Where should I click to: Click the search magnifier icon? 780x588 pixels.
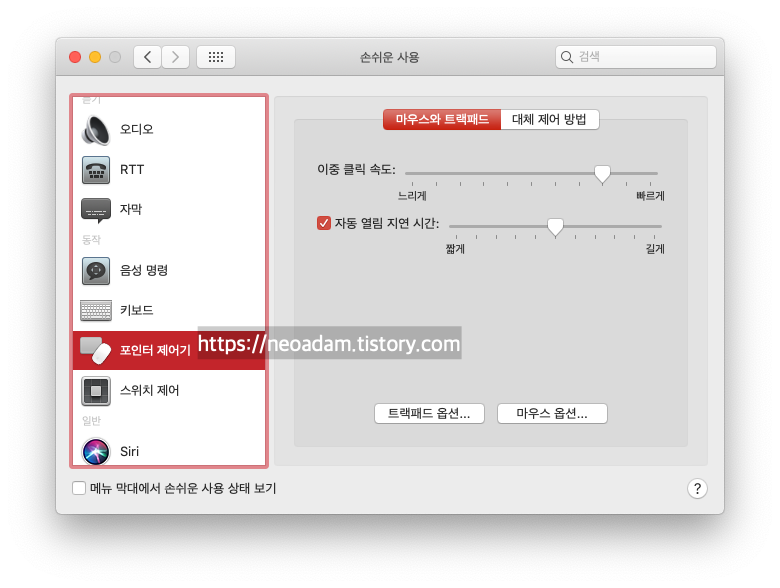567,57
